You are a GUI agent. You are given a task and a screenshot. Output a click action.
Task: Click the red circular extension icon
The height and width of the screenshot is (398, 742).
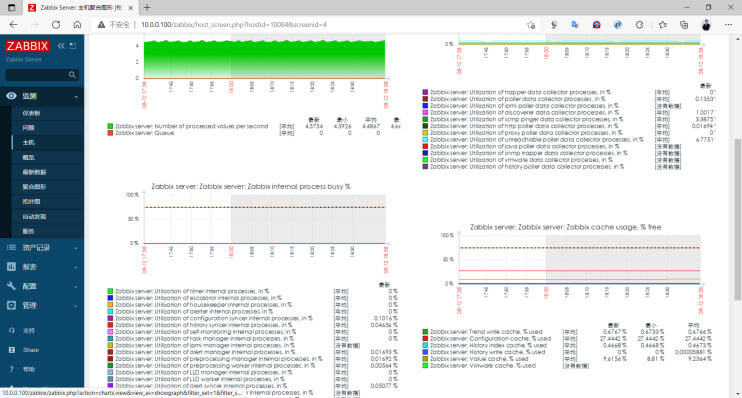pyautogui.click(x=596, y=25)
